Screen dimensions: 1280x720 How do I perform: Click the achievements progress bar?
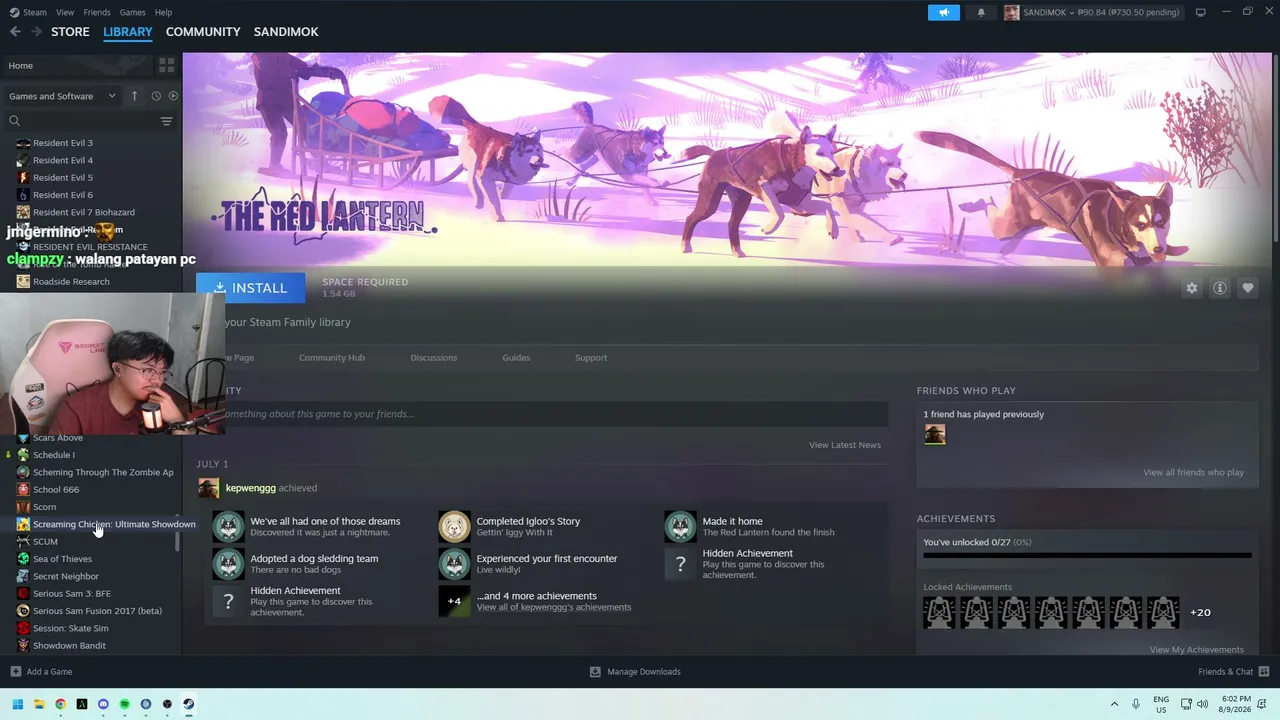(x=1087, y=555)
